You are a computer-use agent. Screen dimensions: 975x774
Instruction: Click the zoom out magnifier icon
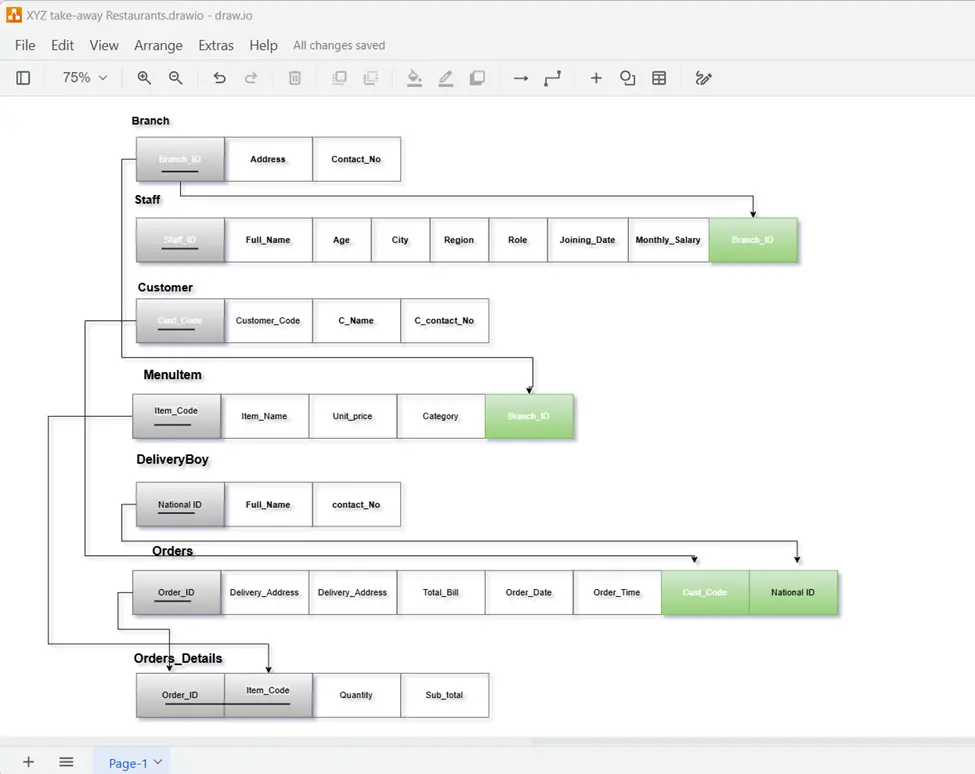click(176, 78)
